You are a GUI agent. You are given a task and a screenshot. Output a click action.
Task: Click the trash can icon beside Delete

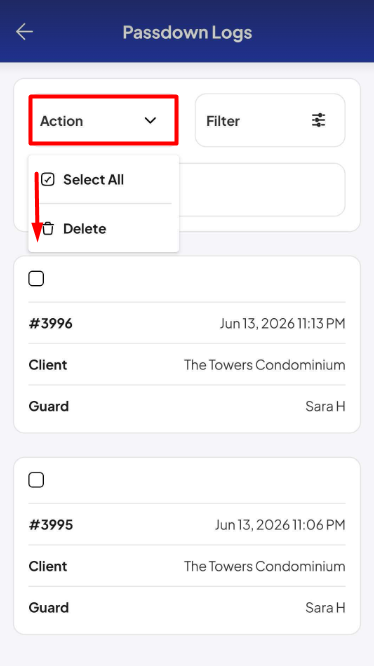coord(48,229)
